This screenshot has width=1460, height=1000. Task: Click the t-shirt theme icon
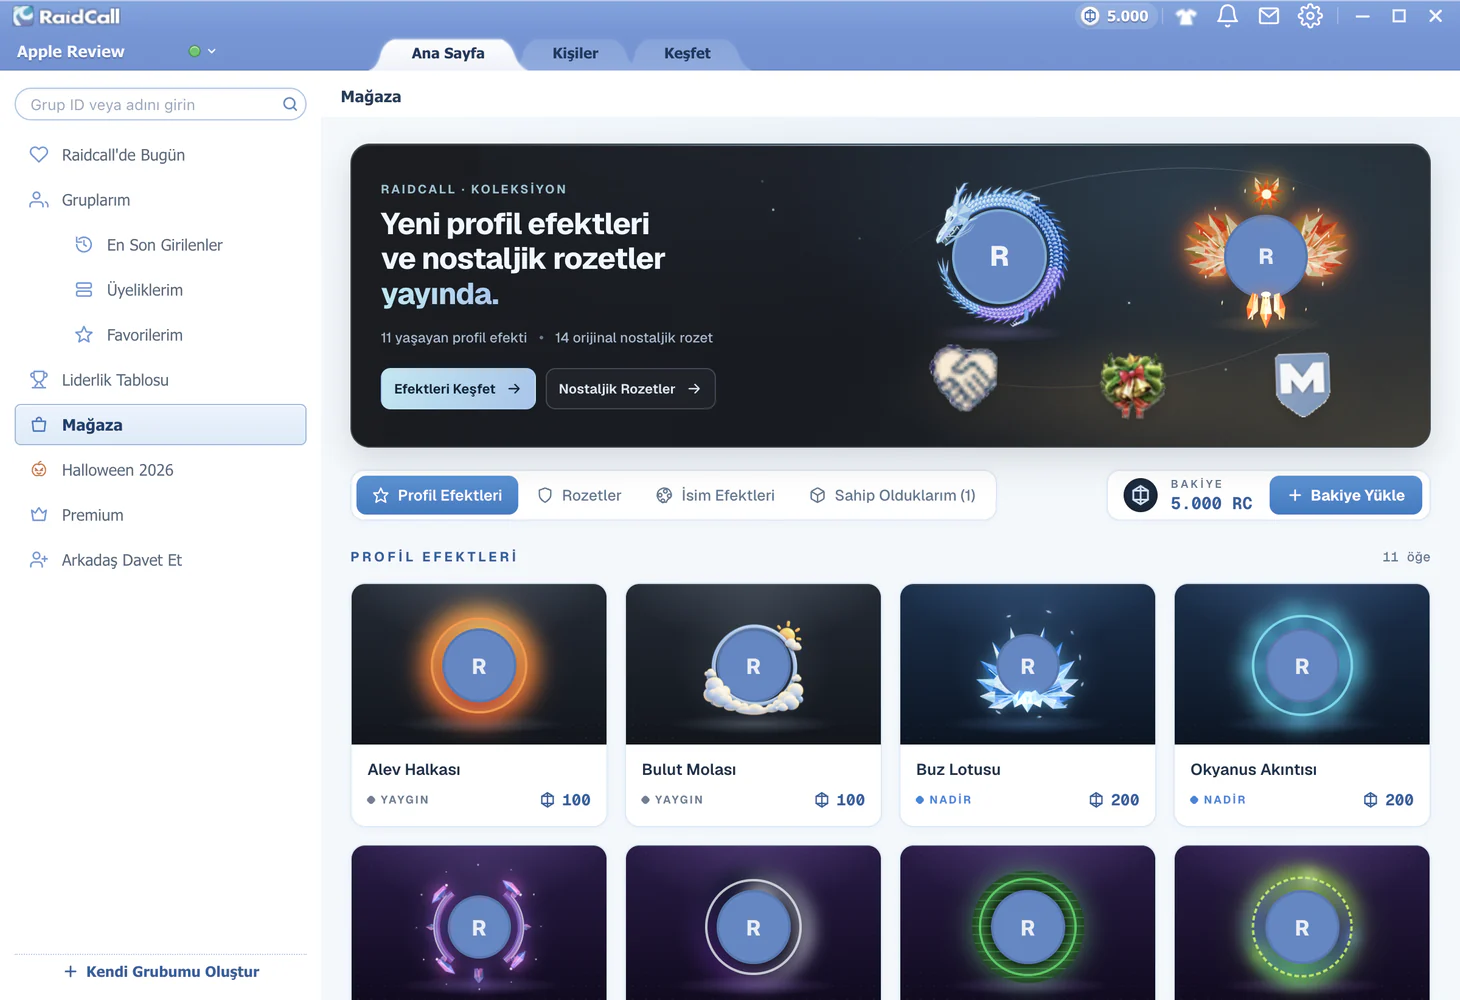click(x=1186, y=16)
